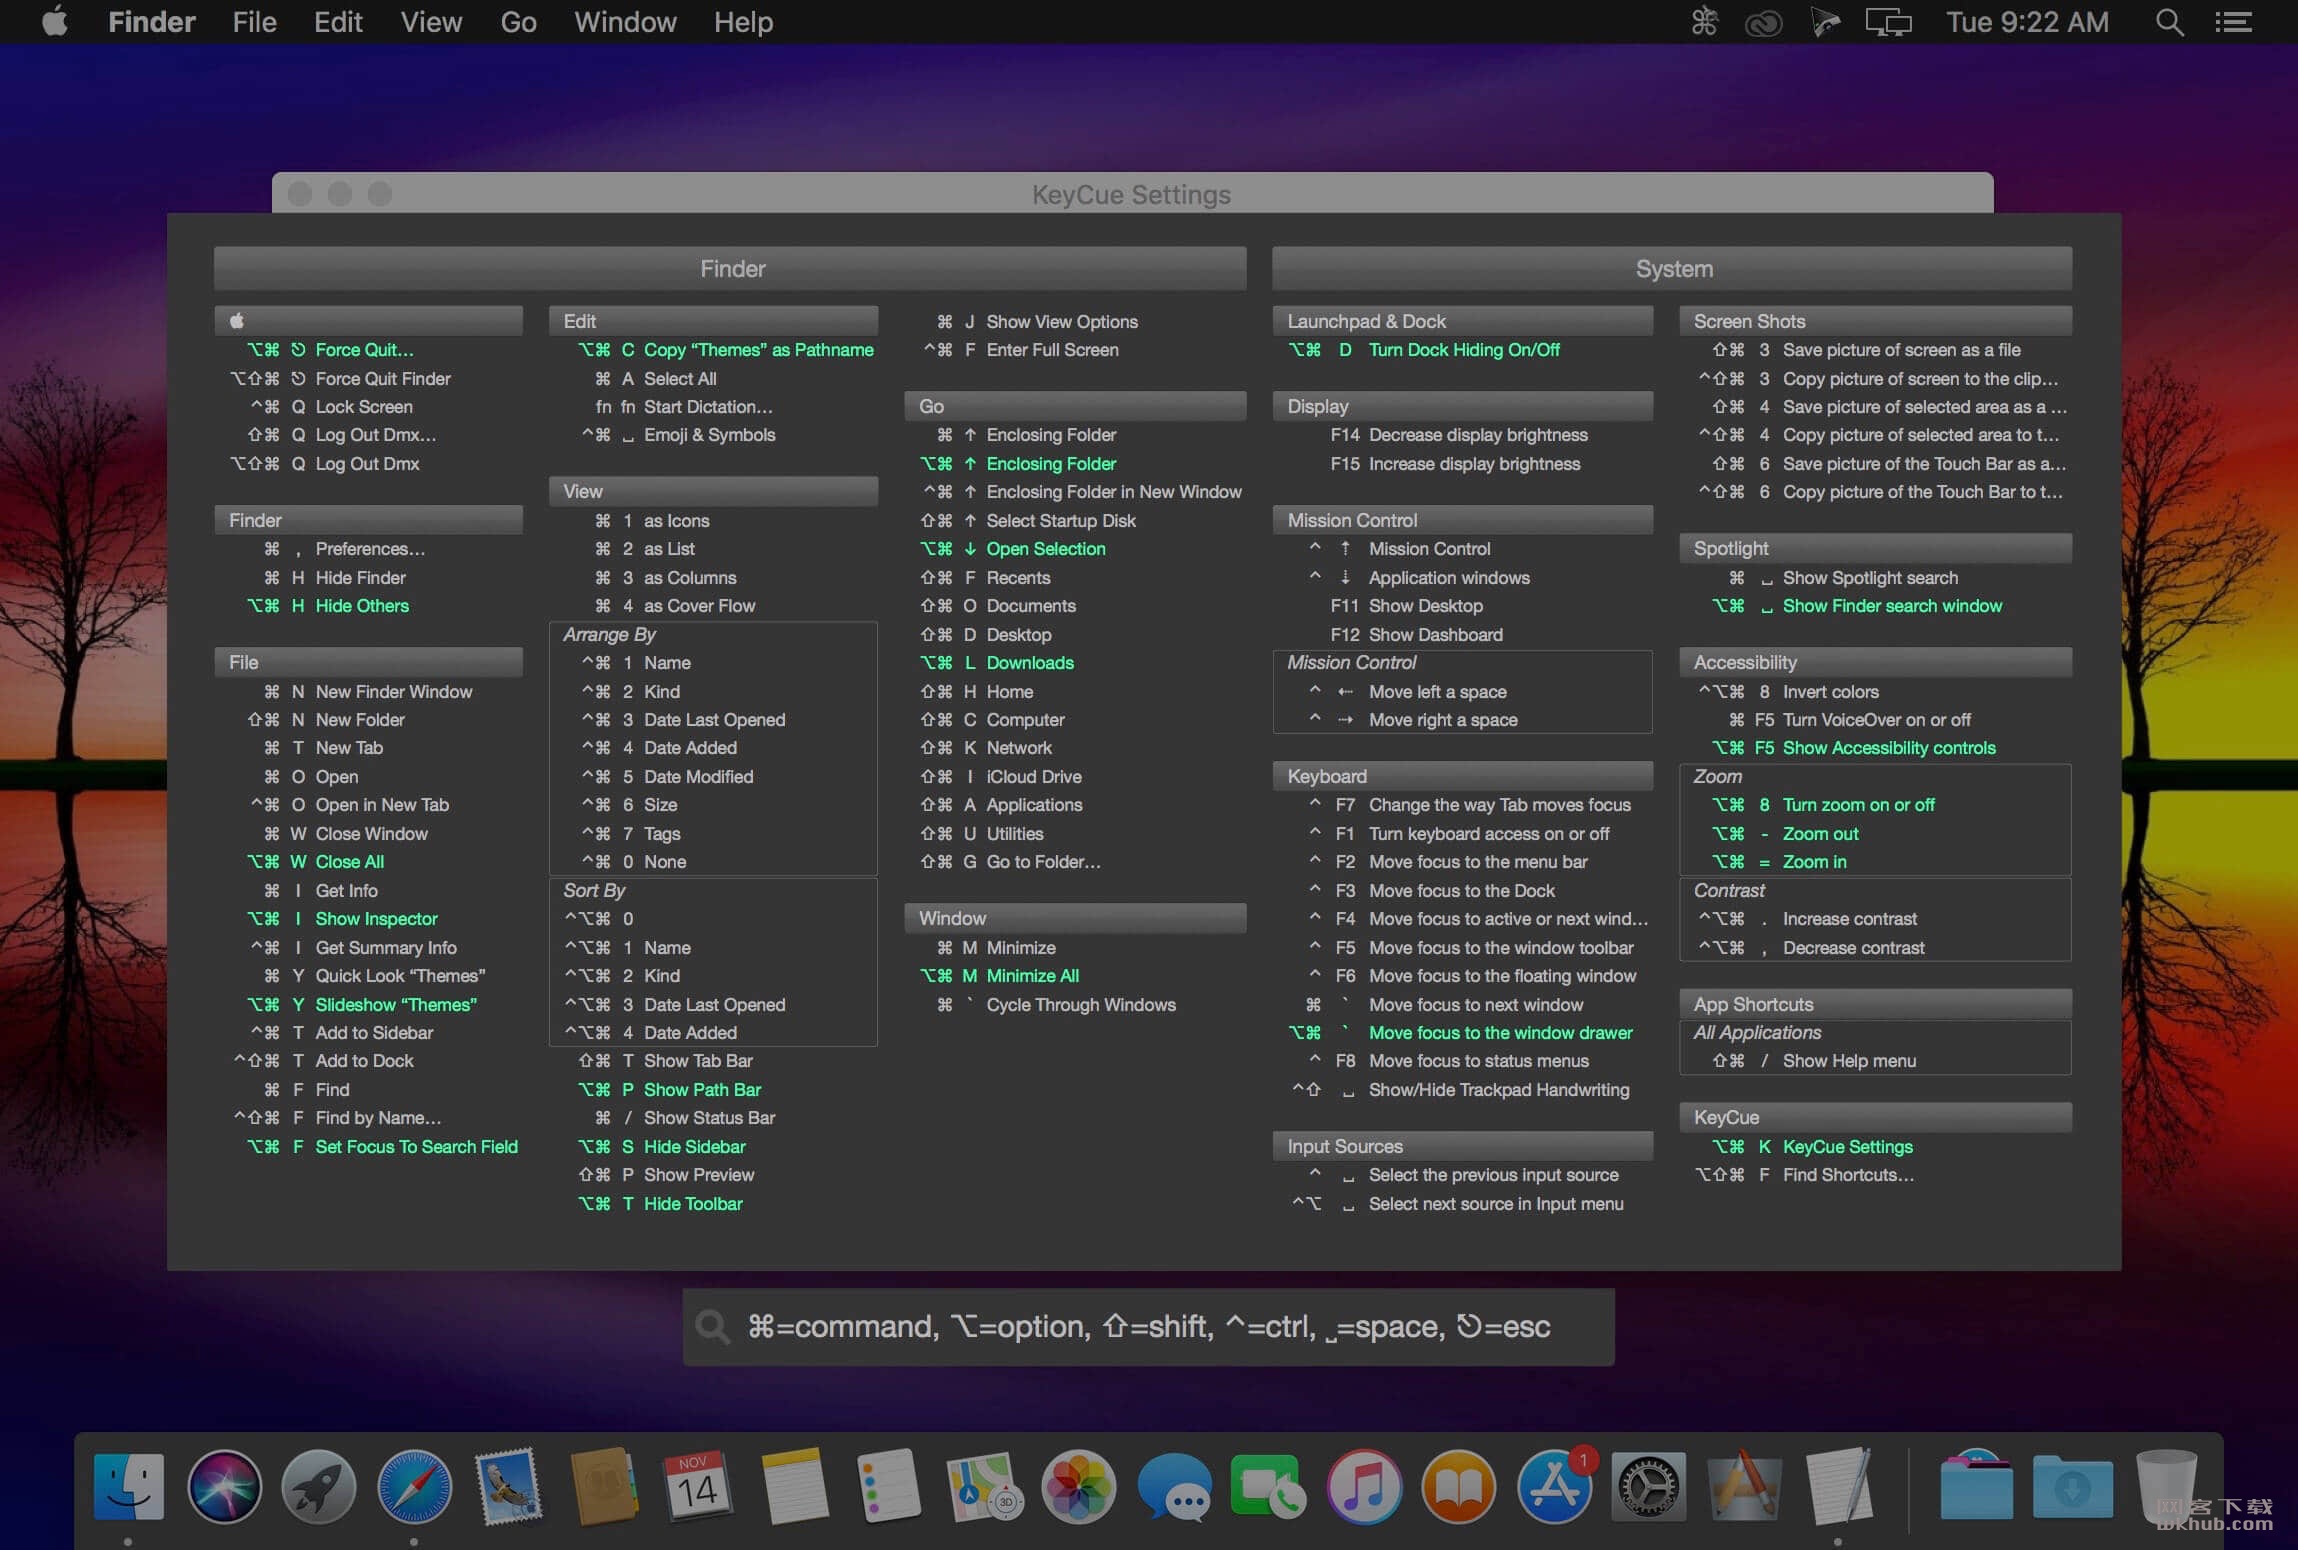The image size is (2298, 1550).
Task: Open Notes icon in the Dock
Action: point(794,1487)
